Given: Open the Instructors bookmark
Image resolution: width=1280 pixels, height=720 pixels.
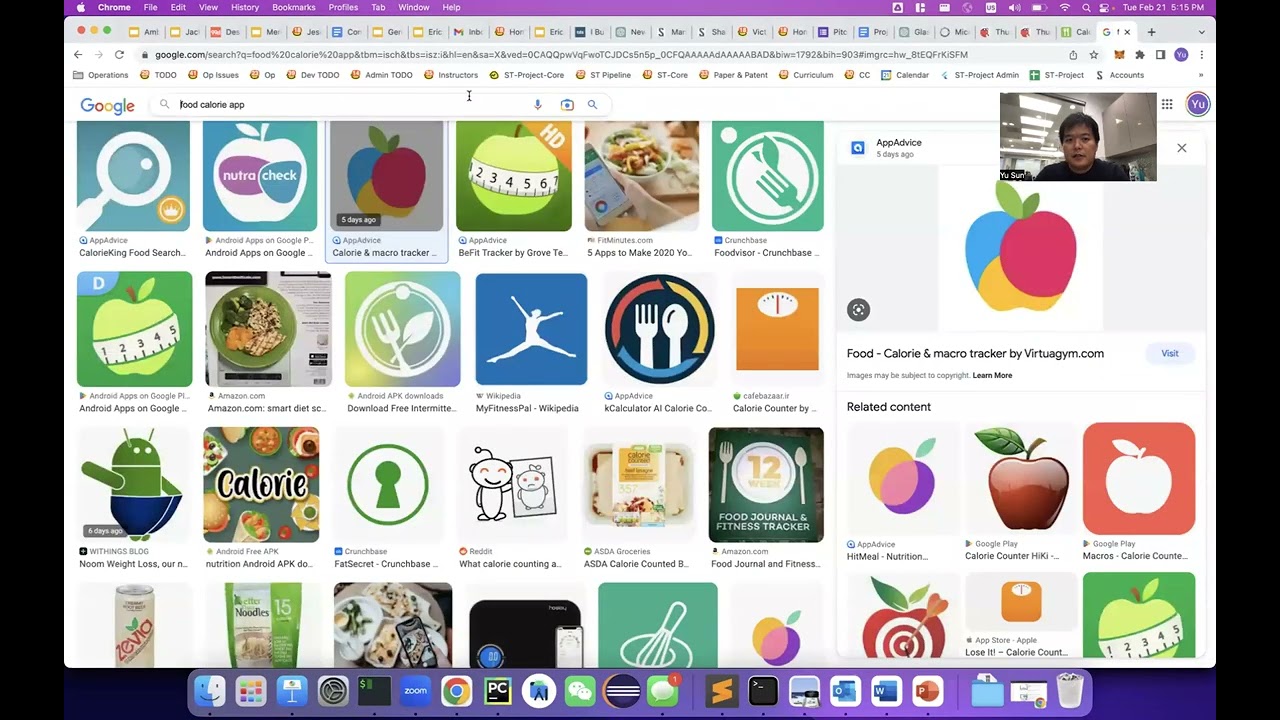Looking at the screenshot, I should pyautogui.click(x=451, y=75).
